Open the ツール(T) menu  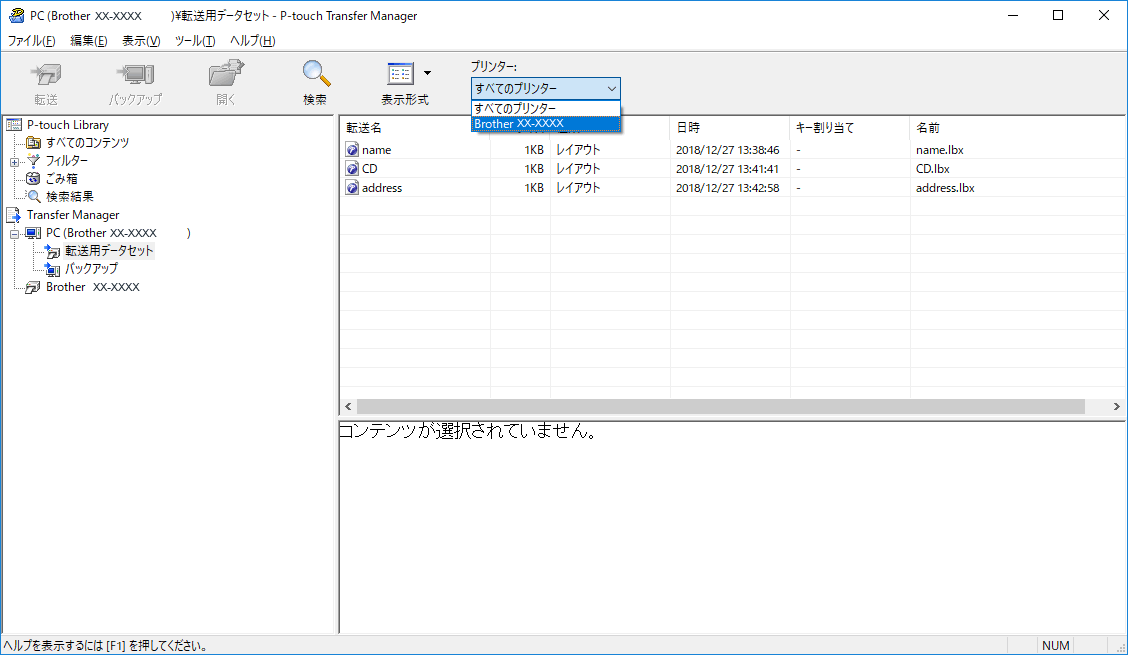(195, 41)
